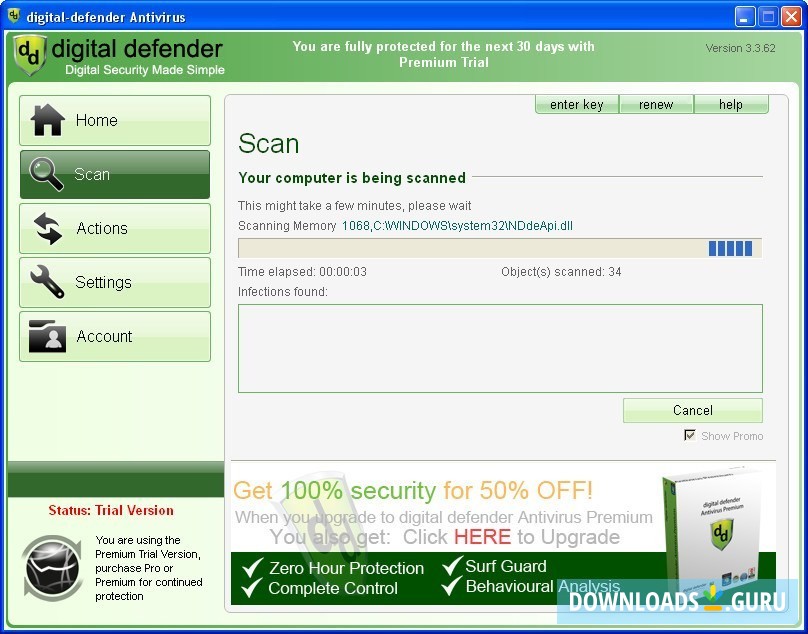Click the renew tab

656,104
